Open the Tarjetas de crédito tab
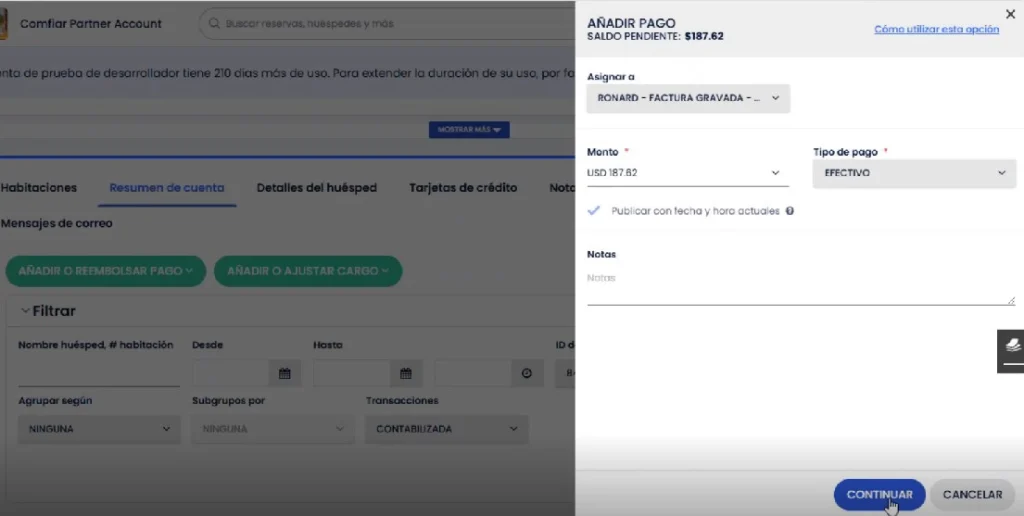 coord(463,188)
